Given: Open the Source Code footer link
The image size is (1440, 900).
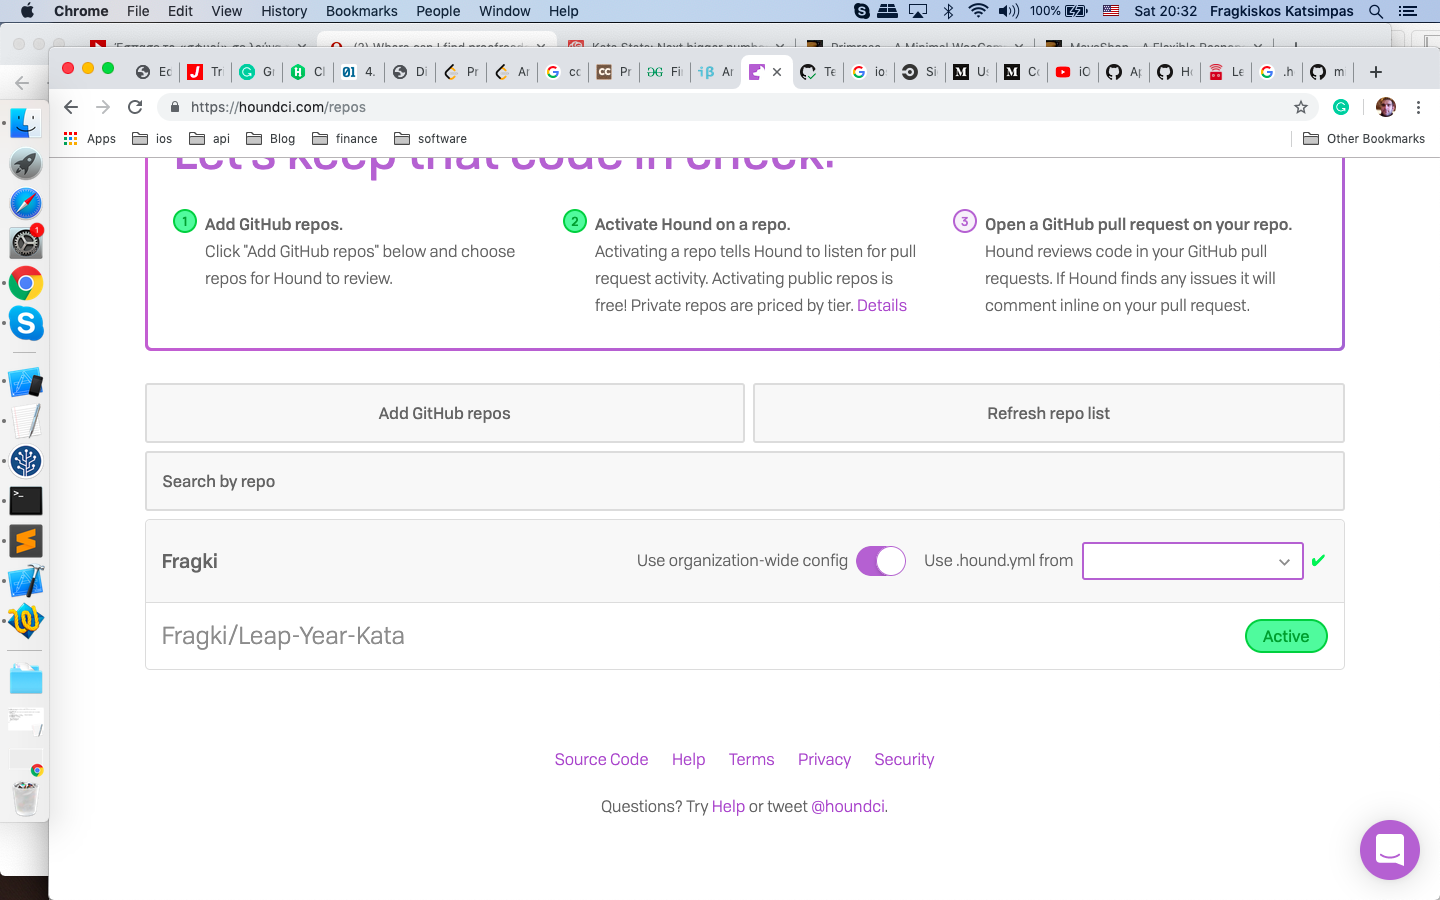Looking at the screenshot, I should tap(602, 760).
